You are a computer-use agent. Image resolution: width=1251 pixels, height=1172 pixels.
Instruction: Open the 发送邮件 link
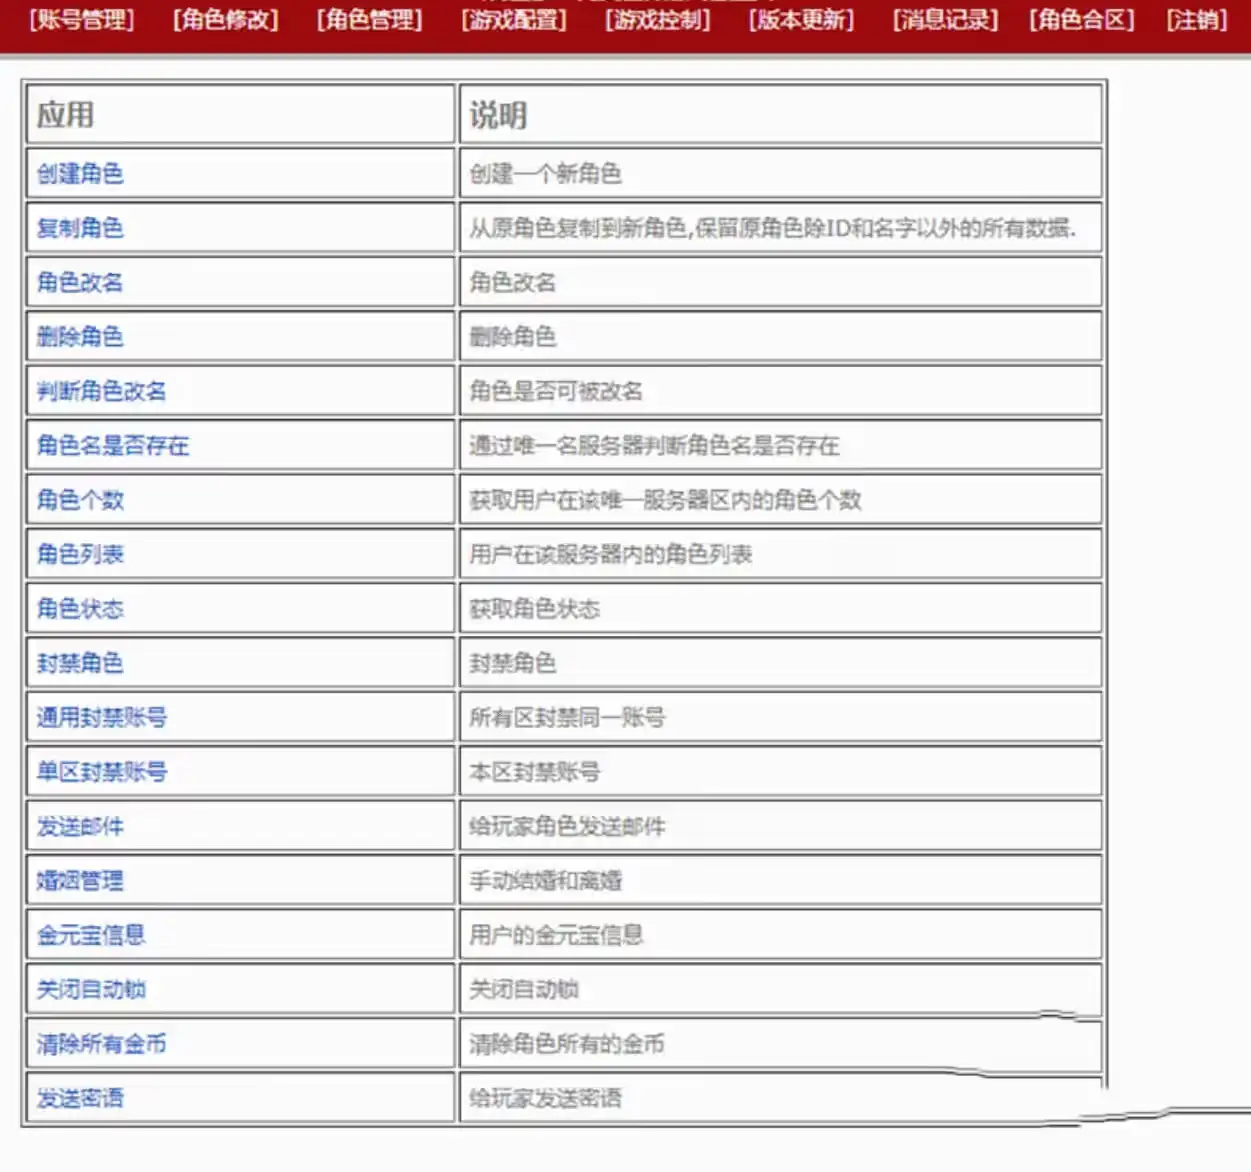(x=80, y=826)
